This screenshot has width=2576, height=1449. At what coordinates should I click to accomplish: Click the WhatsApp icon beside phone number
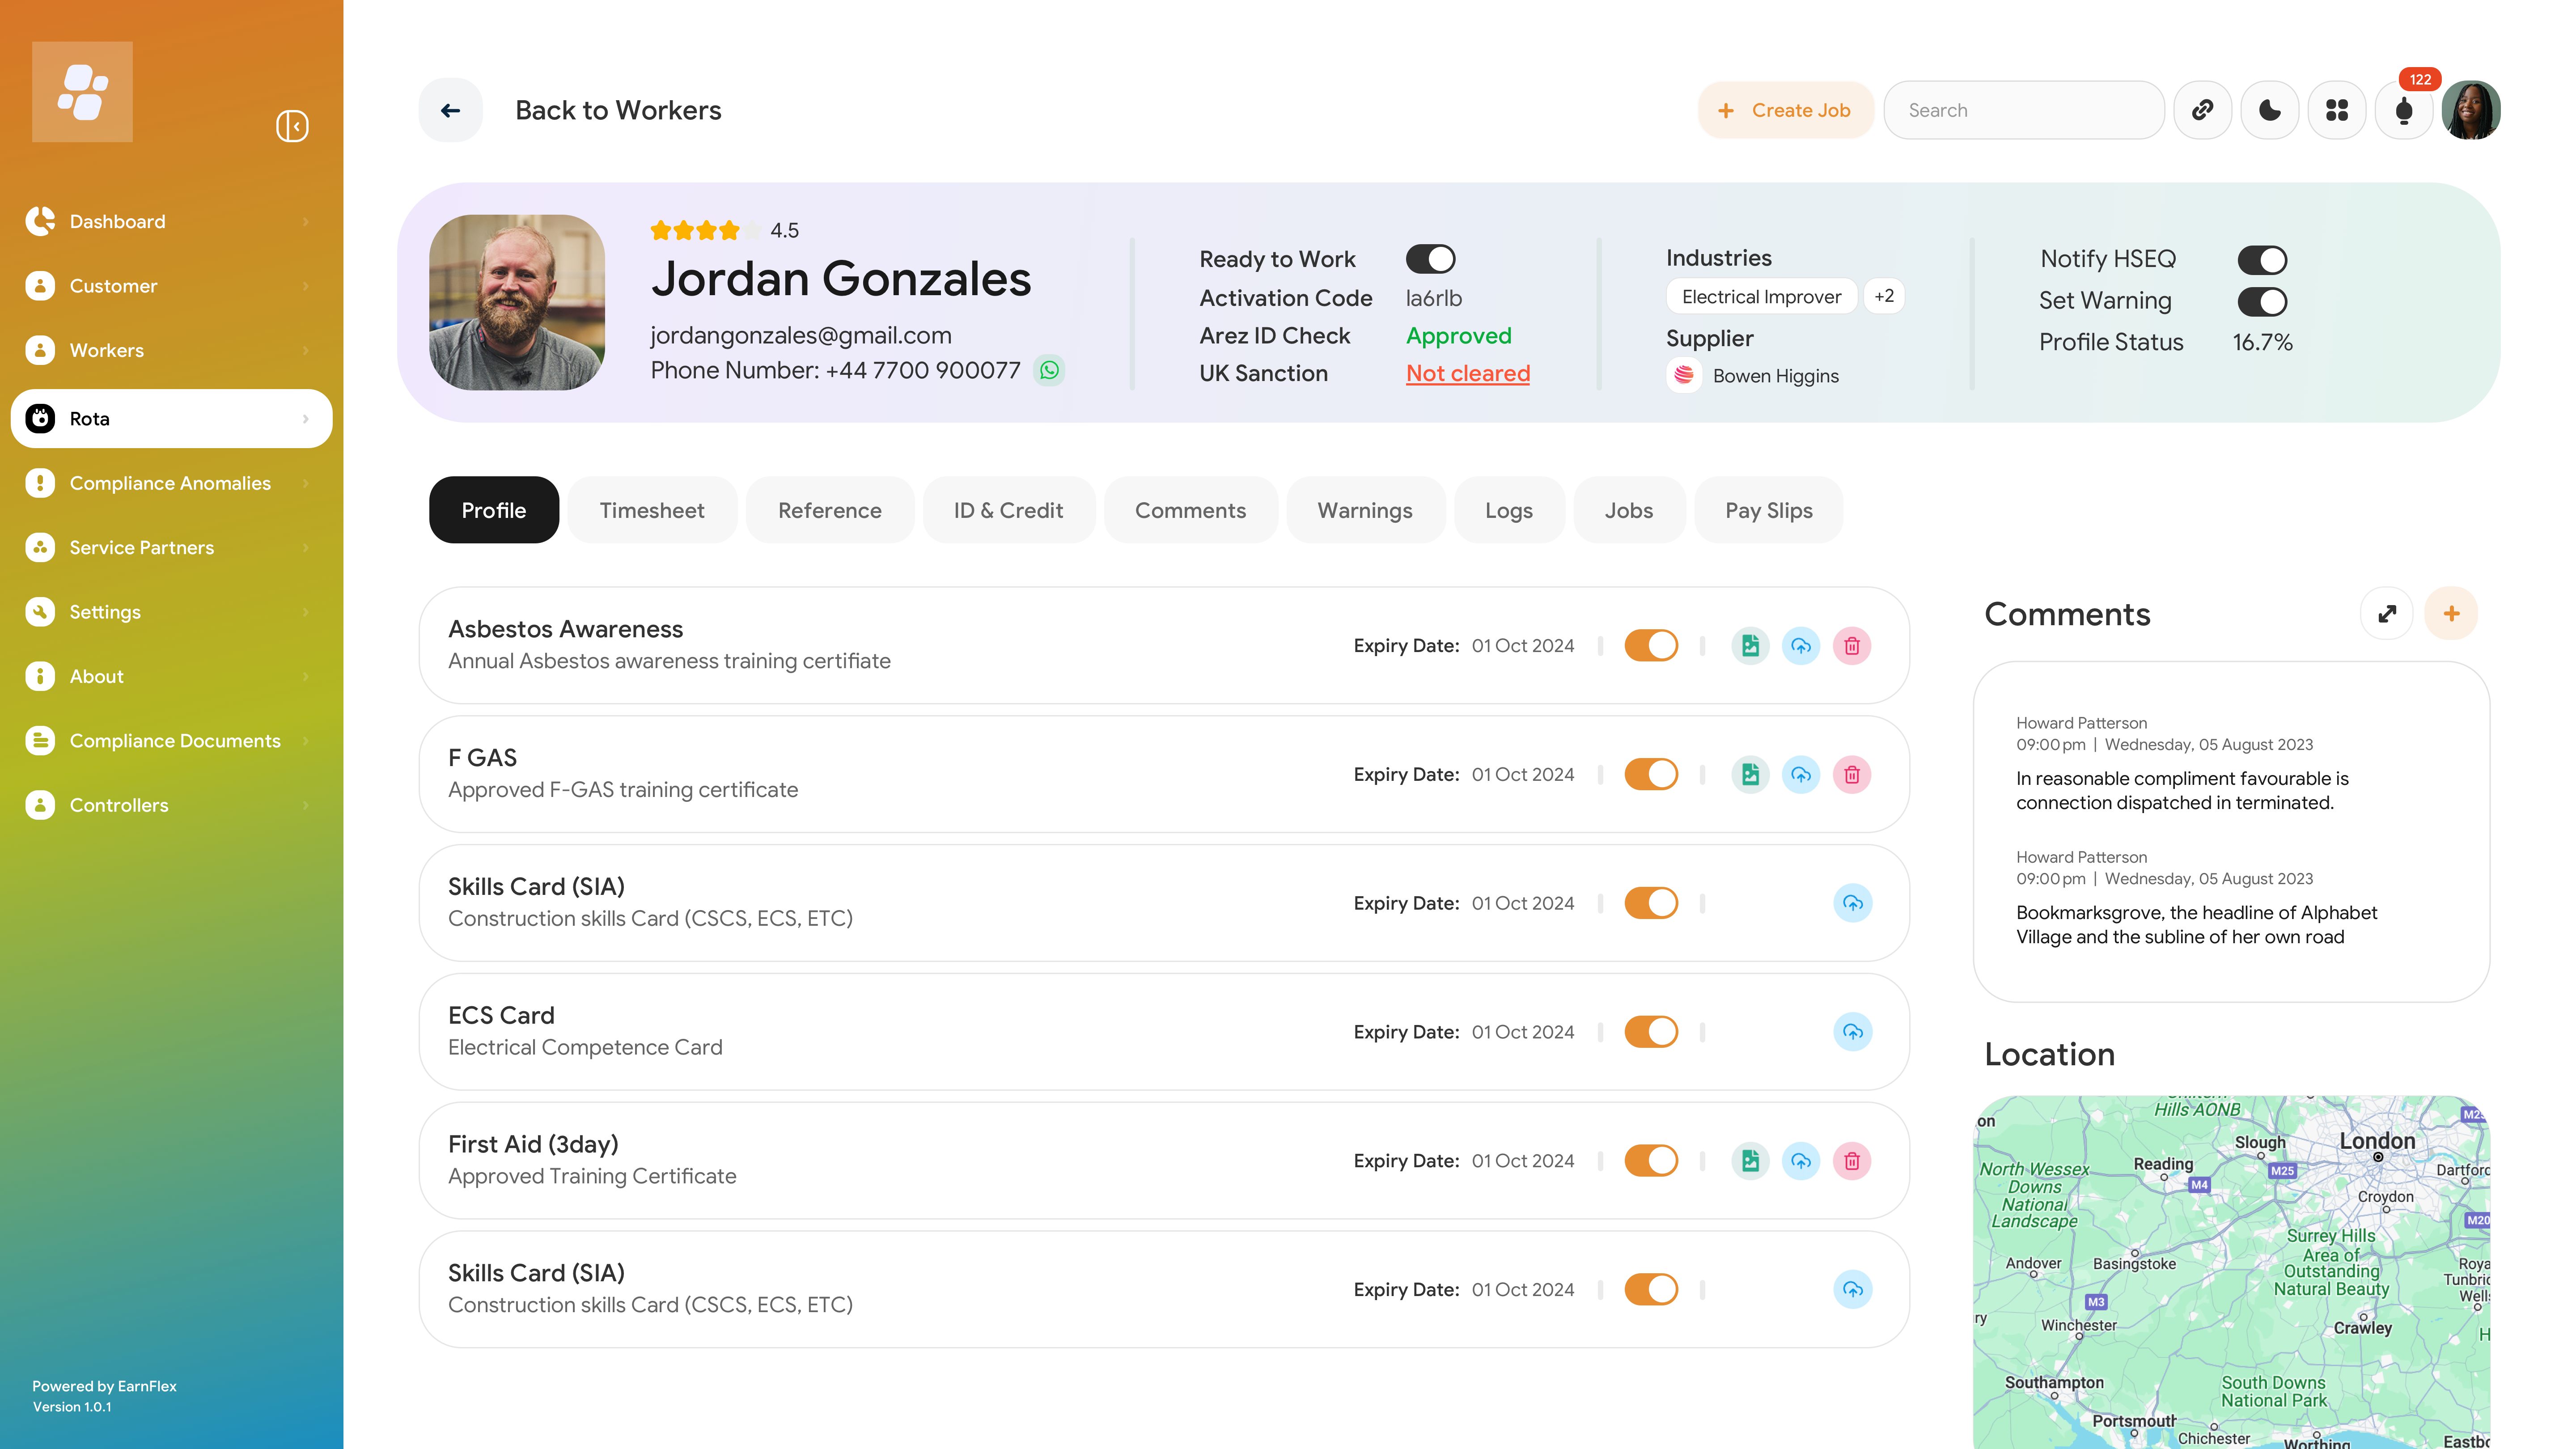tap(1049, 370)
